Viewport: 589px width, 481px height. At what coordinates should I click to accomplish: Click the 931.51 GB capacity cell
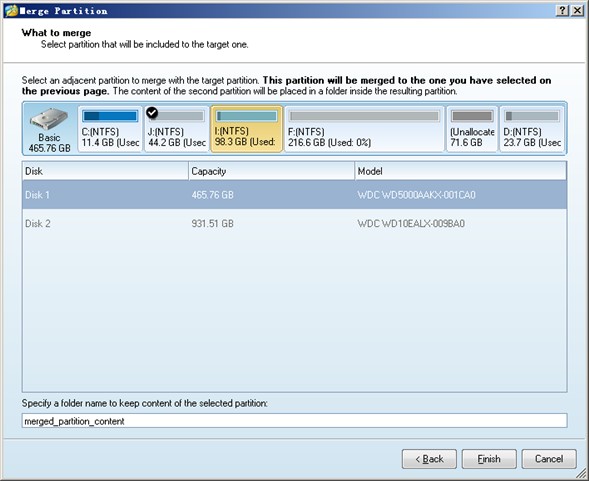click(213, 224)
